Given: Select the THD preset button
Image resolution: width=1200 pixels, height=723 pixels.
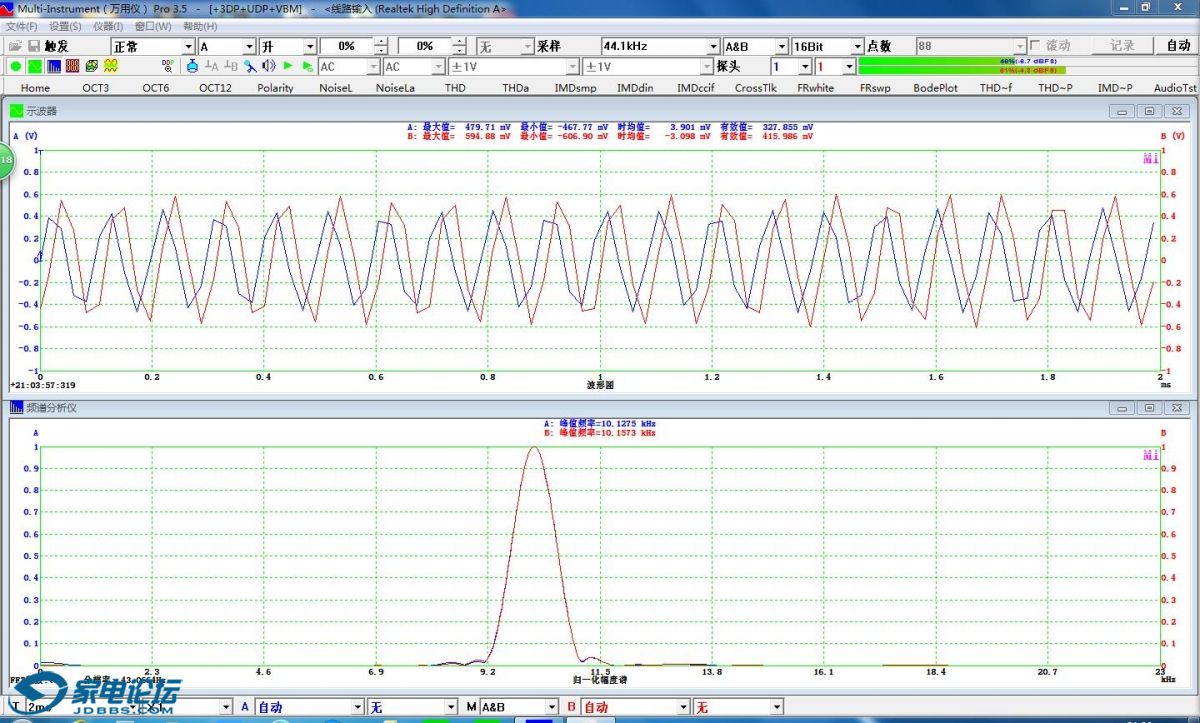Looking at the screenshot, I should (455, 88).
